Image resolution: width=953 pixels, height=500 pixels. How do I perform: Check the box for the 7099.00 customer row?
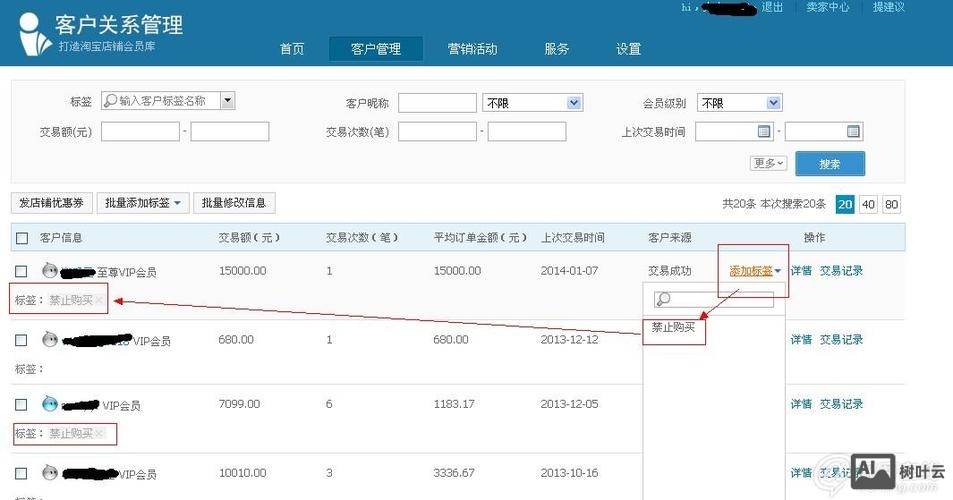tap(21, 405)
